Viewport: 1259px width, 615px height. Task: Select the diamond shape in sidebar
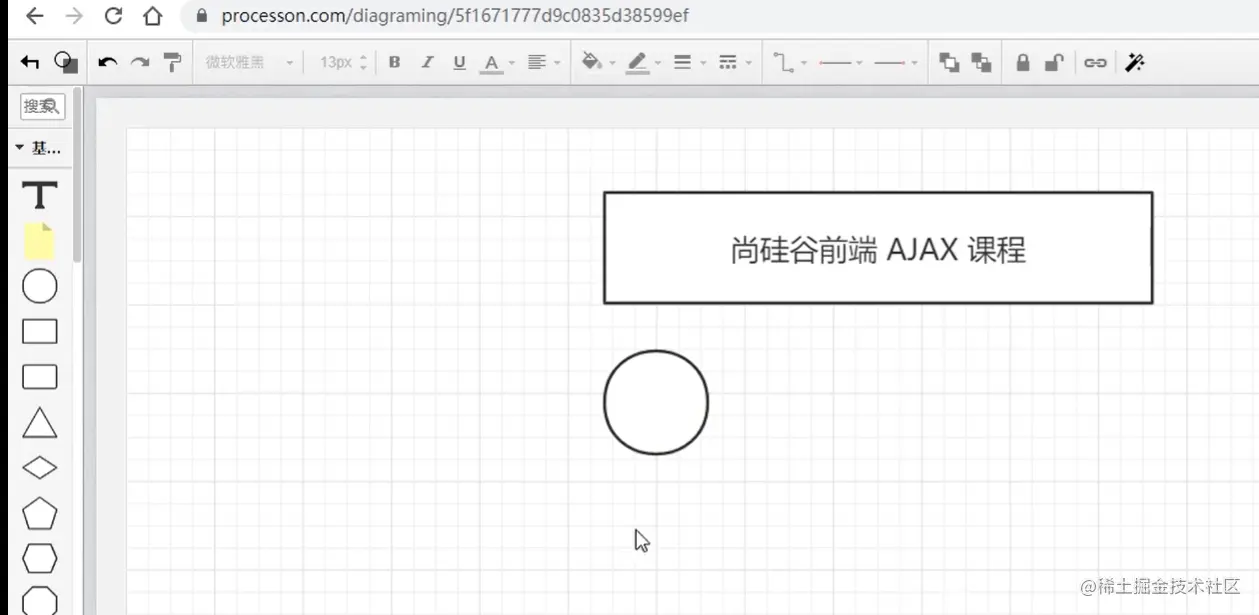[40, 468]
